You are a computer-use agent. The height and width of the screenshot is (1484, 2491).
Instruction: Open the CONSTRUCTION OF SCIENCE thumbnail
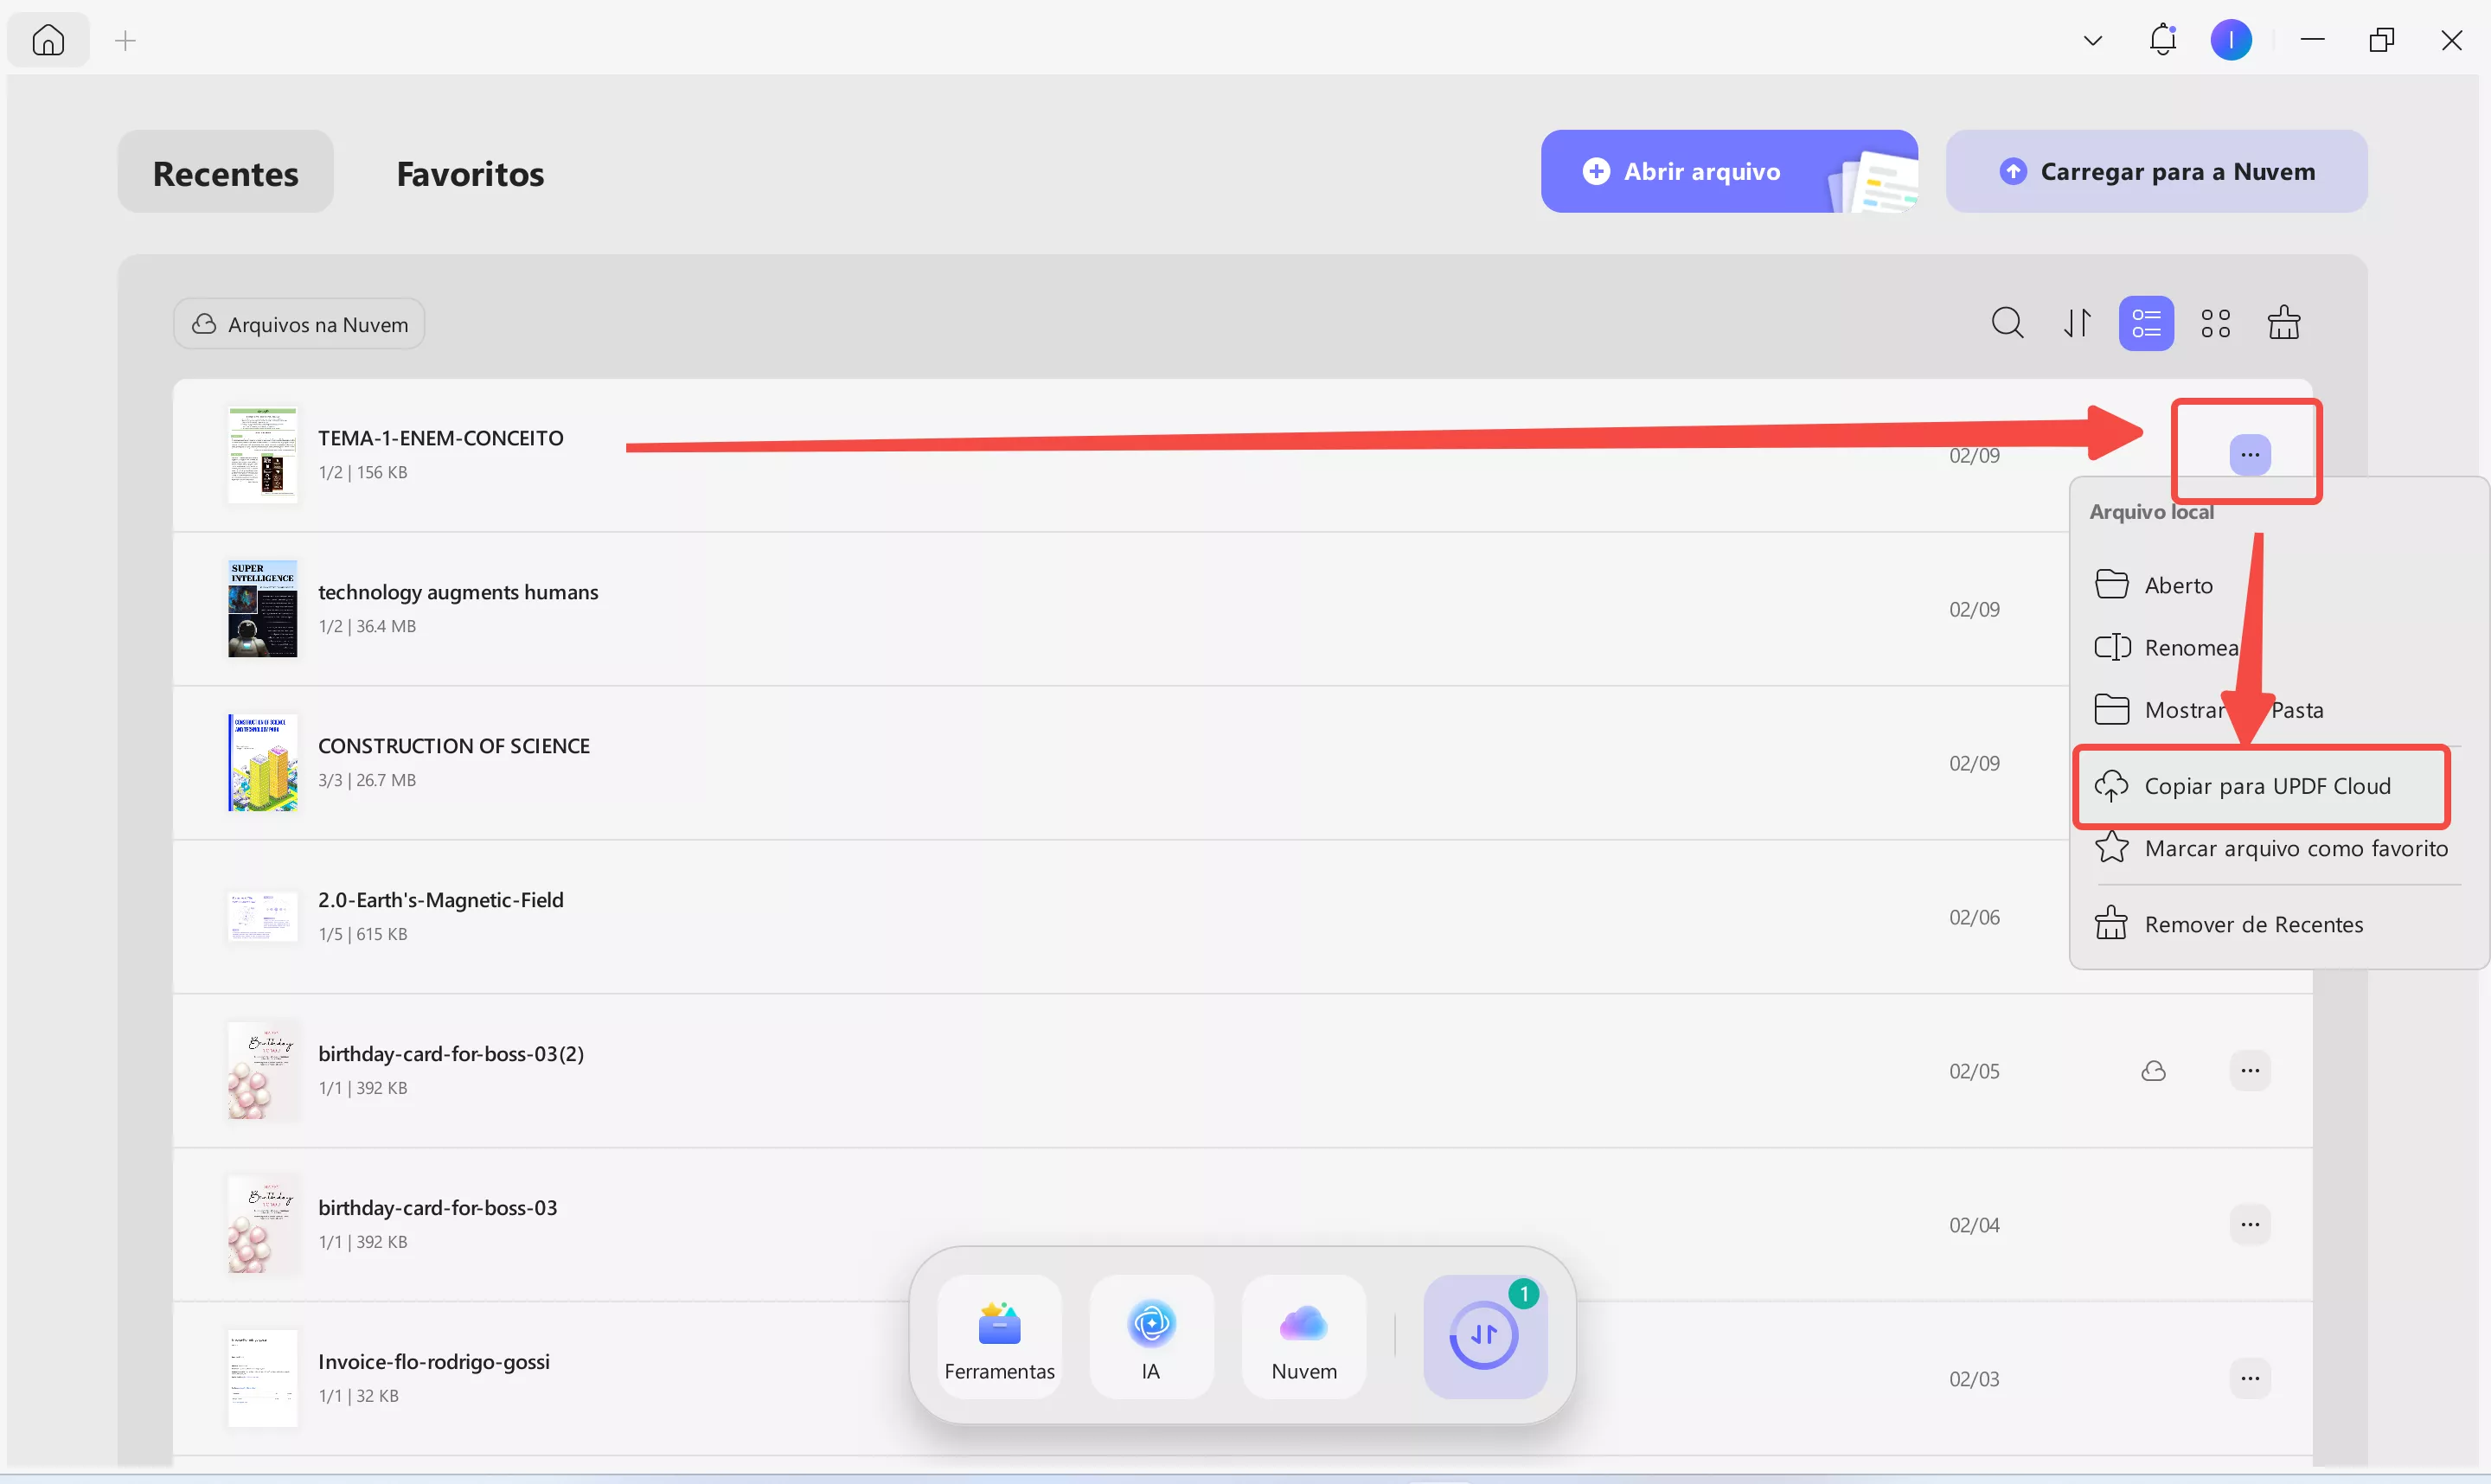pyautogui.click(x=262, y=762)
